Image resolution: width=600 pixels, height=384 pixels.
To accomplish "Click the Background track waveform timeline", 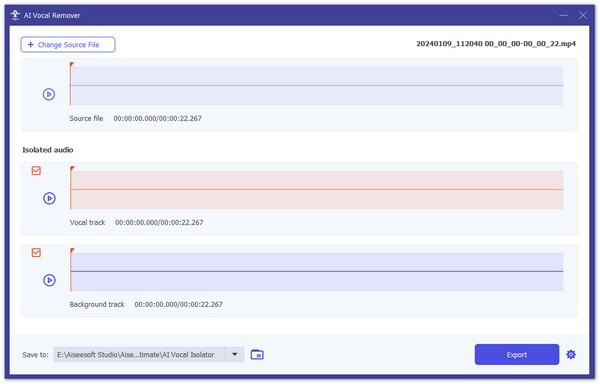I will click(316, 272).
